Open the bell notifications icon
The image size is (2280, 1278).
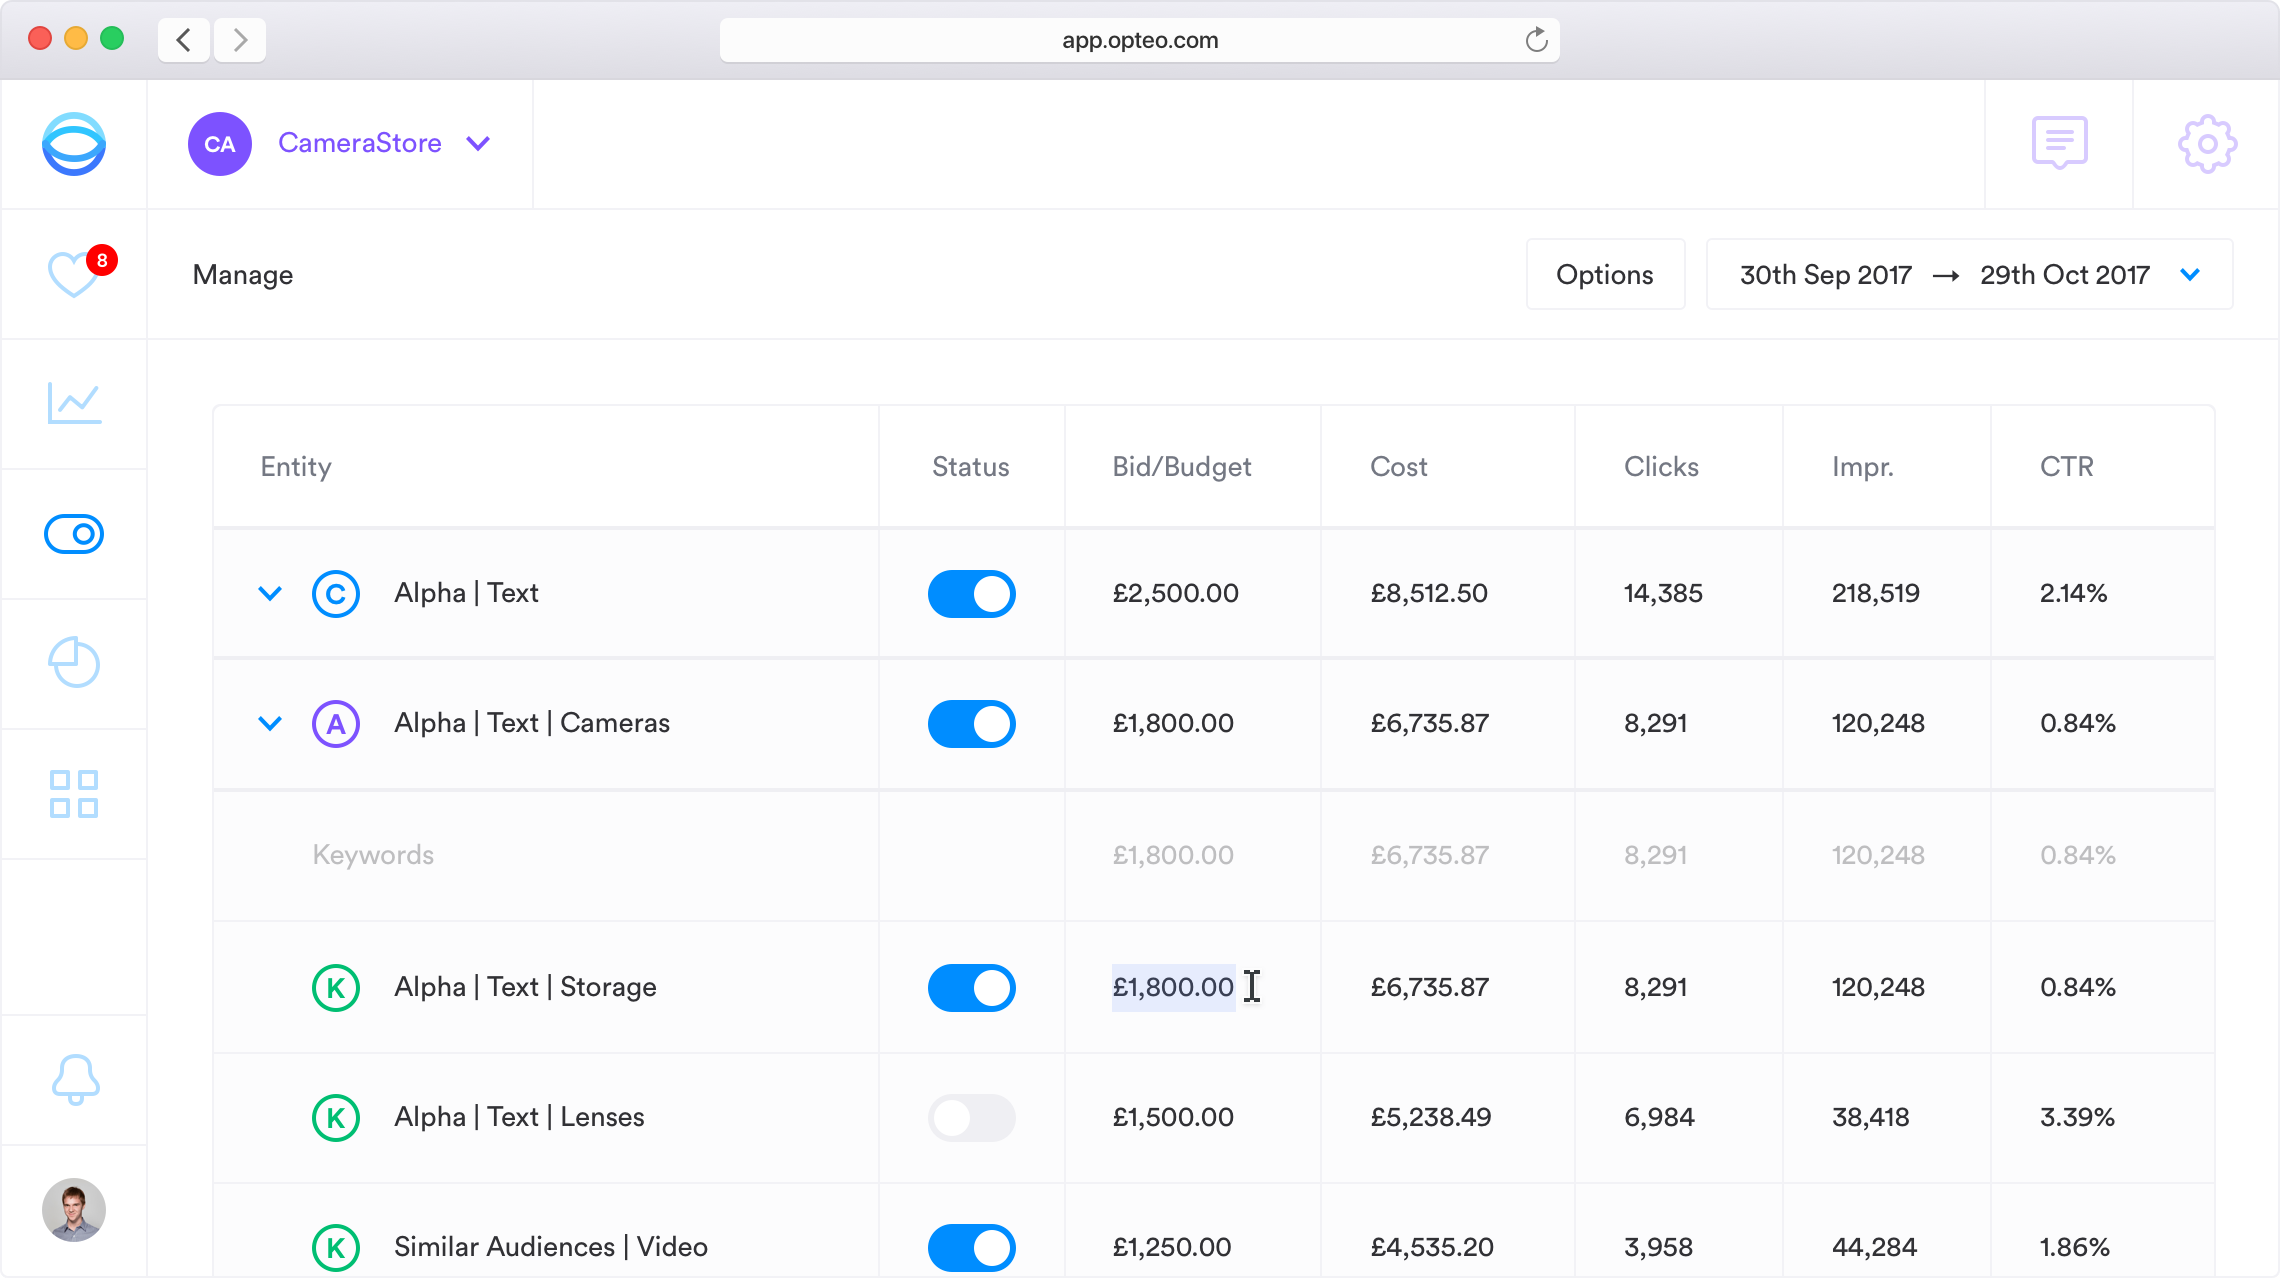tap(75, 1079)
